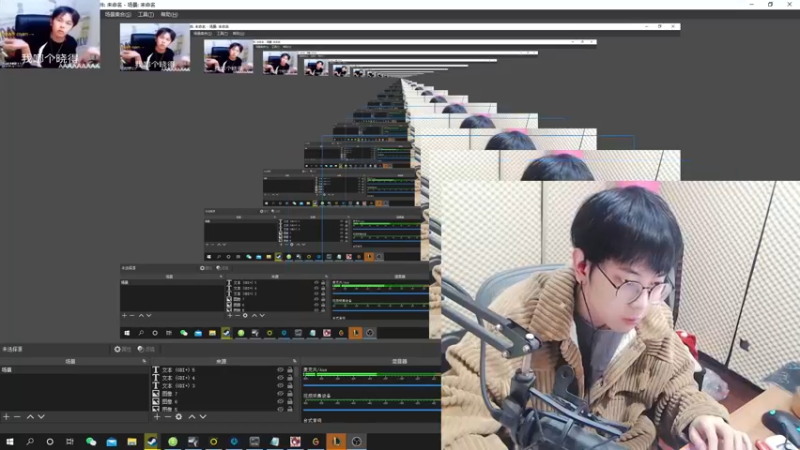The image size is (800, 450).
Task: Add a scene with the plus icon under the main 场景 list
Action: (6, 417)
